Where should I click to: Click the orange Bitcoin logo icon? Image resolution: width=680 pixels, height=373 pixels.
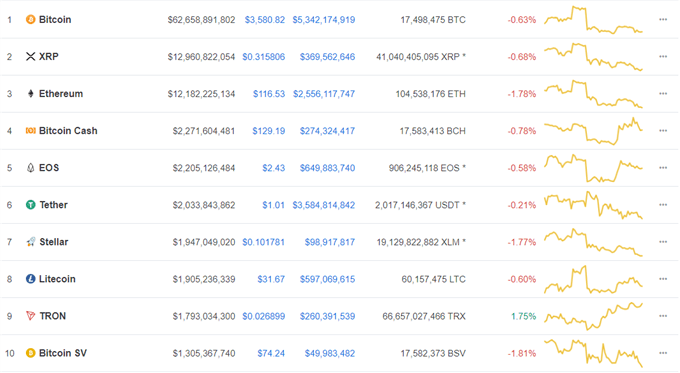(x=30, y=20)
